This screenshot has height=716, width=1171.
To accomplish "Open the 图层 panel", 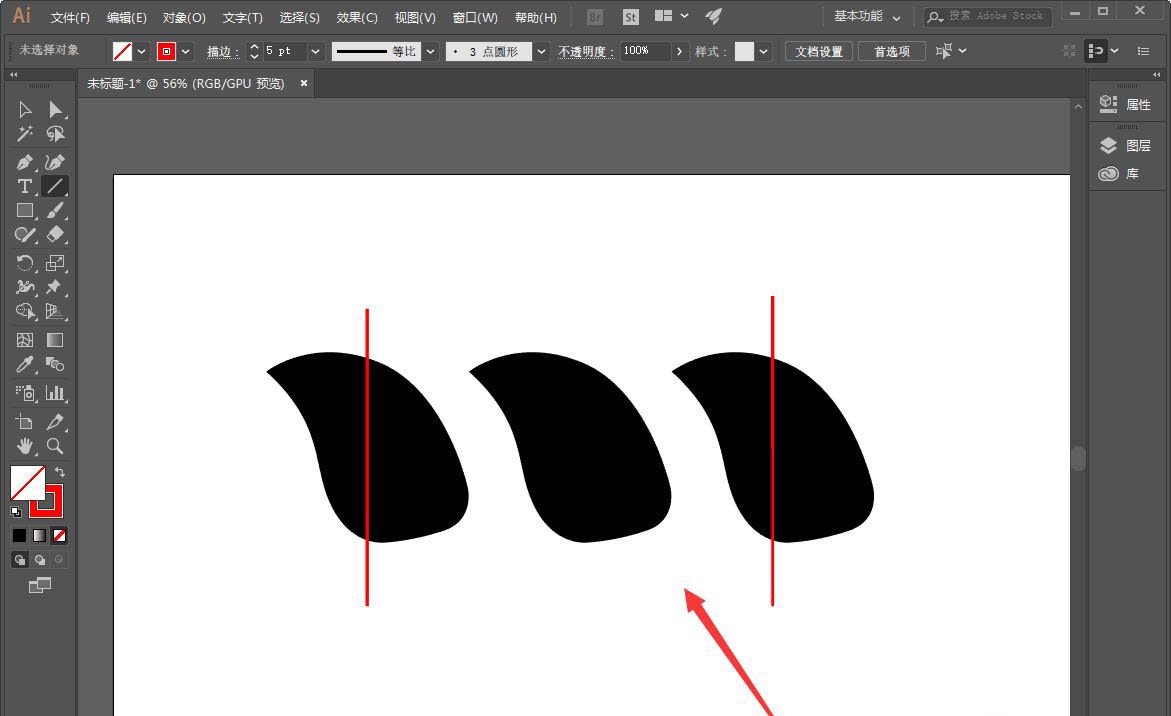I will point(1126,146).
